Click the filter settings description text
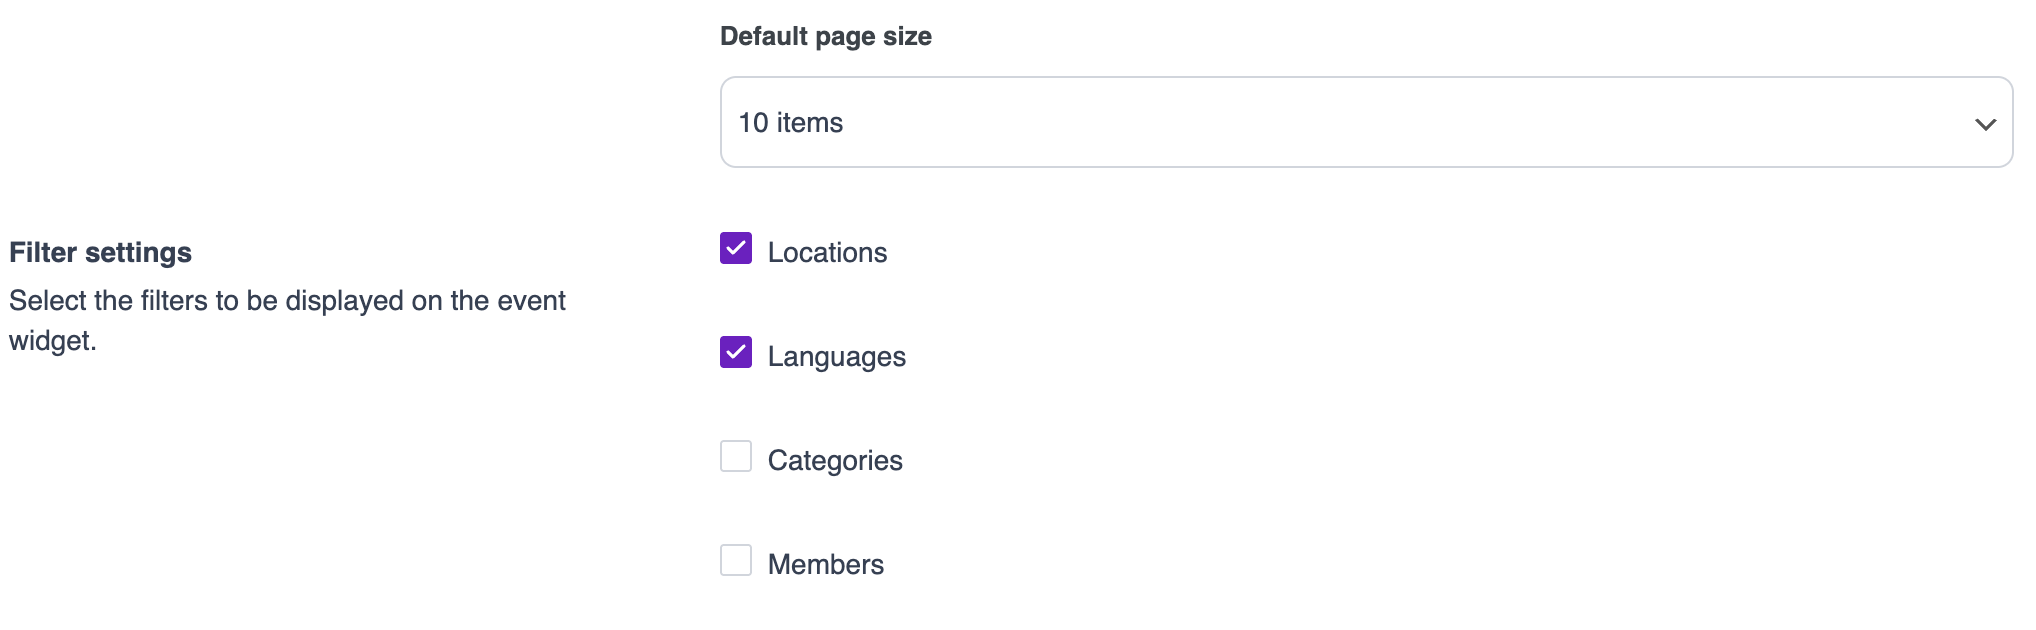This screenshot has height=630, width=2036. [x=287, y=301]
